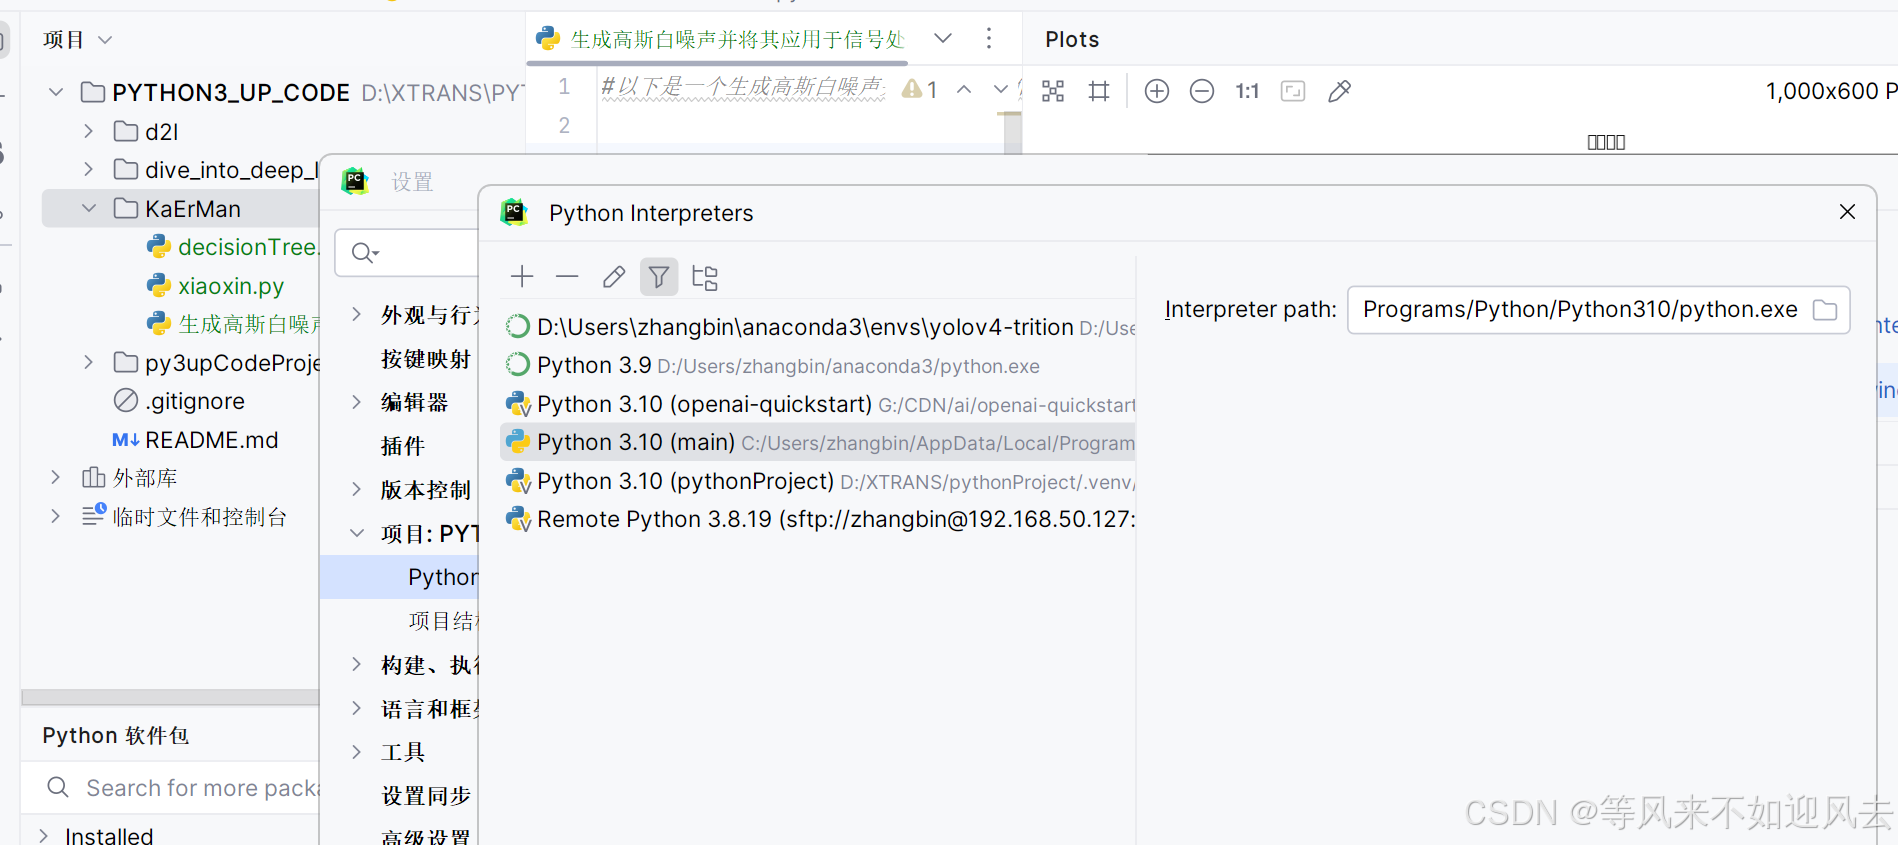Zoom in on the plot

tap(1157, 91)
